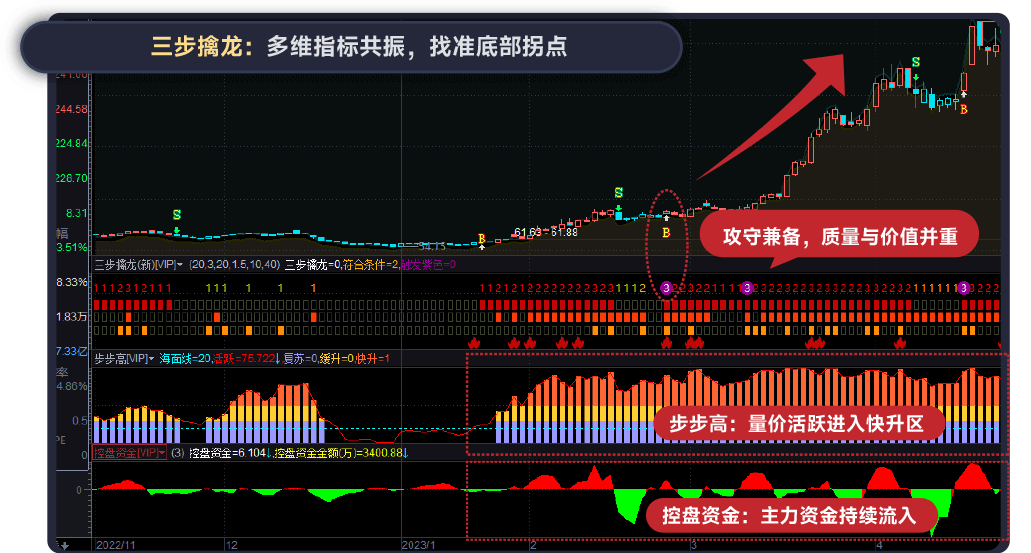Open the 控盘资金[VIP] indicator dropdown

pyautogui.click(x=161, y=453)
